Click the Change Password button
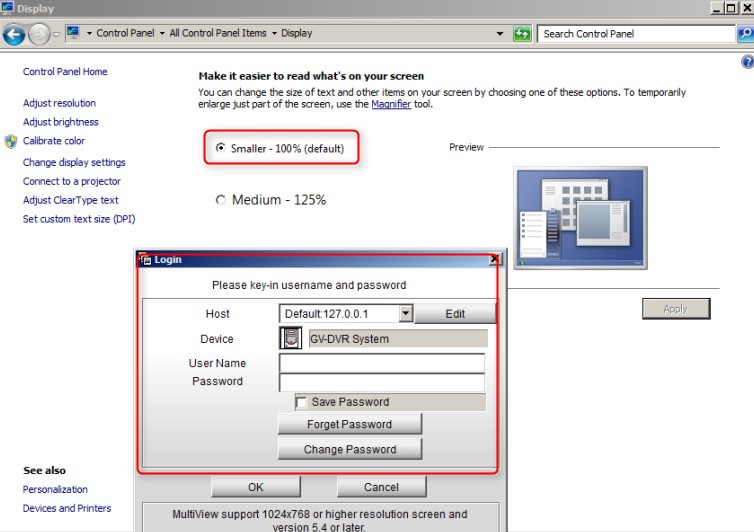 350,449
